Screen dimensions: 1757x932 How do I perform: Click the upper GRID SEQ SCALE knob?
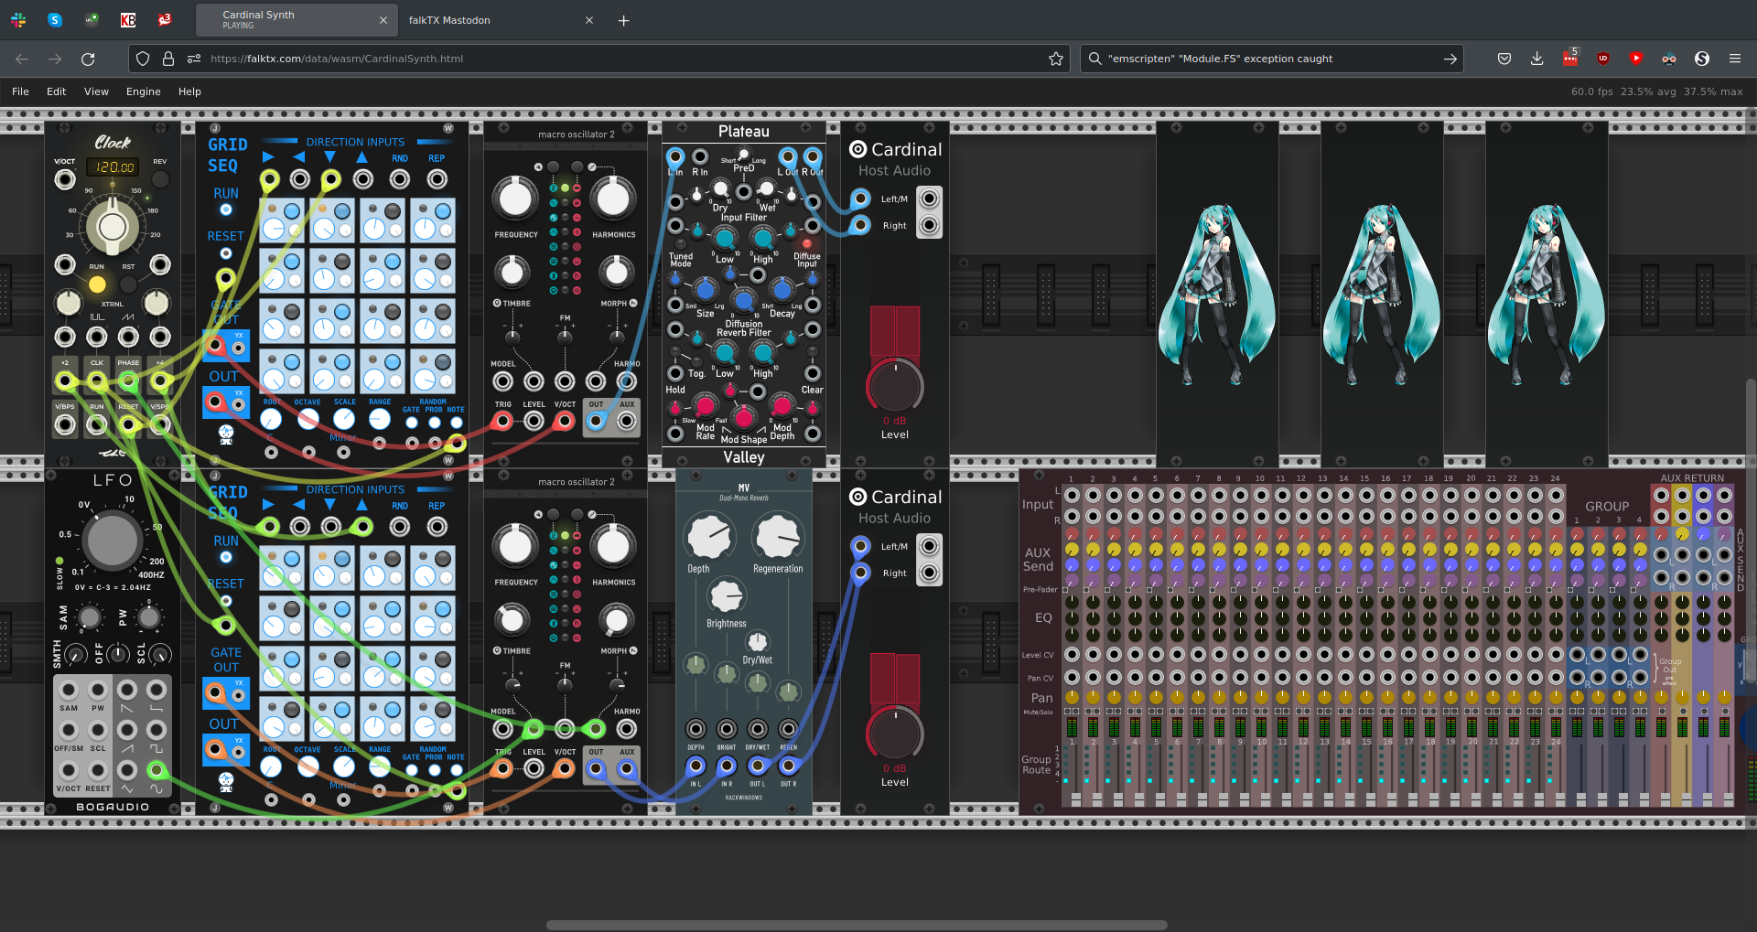344,419
